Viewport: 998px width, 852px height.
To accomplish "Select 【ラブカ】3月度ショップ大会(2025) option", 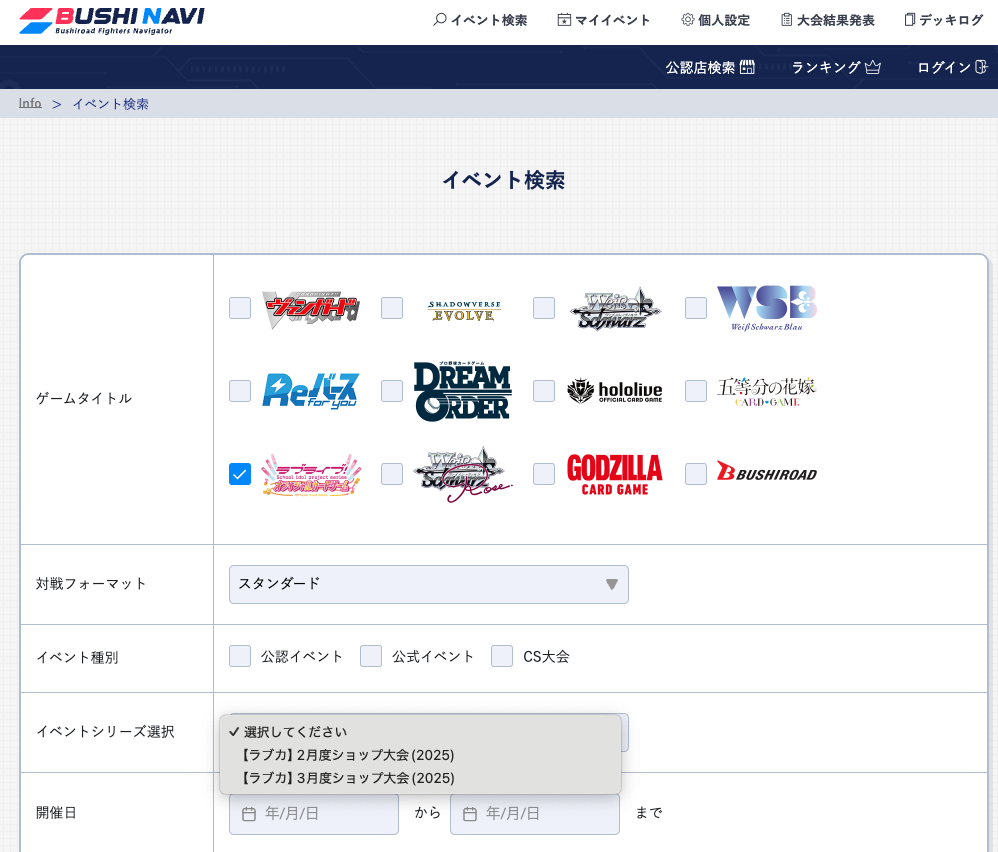I will [420, 778].
